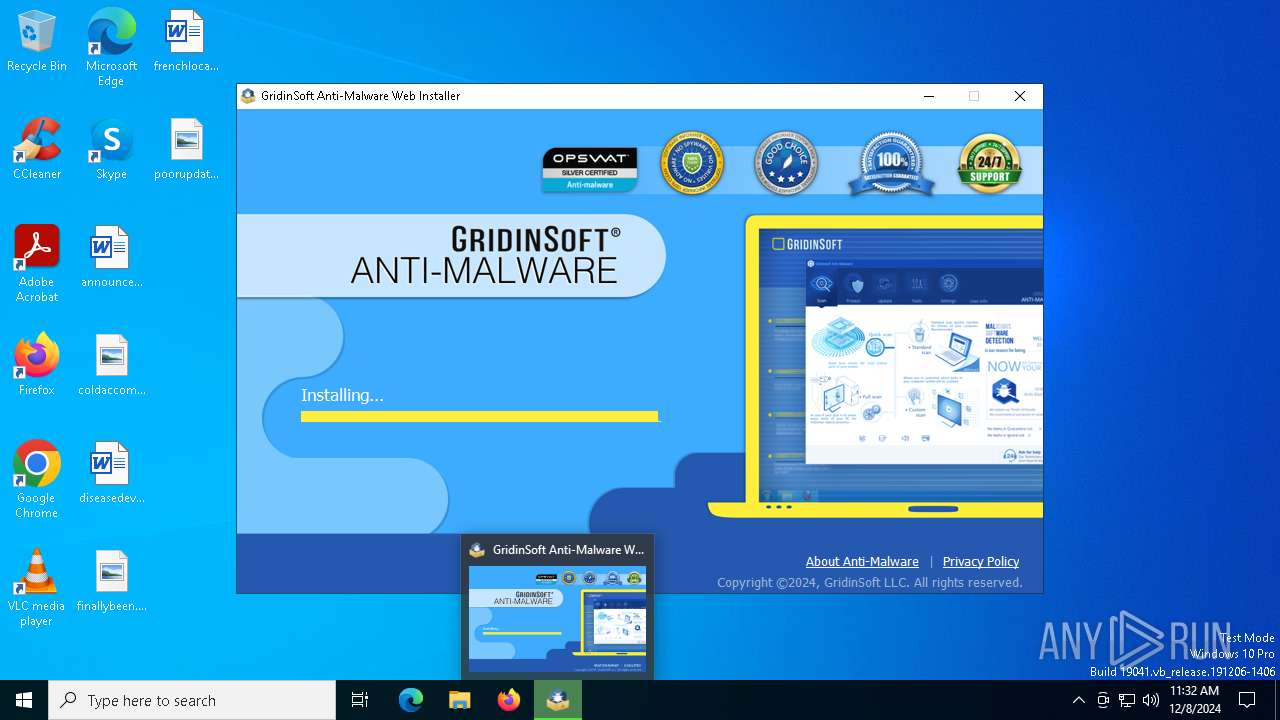Open the Windows Start menu
The image size is (1280, 720).
pos(24,700)
